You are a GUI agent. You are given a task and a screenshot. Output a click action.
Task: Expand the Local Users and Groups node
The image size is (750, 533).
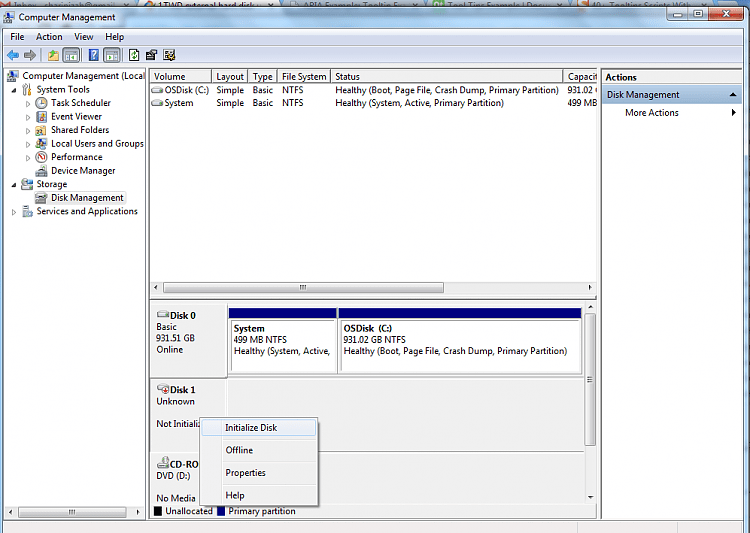(28, 144)
